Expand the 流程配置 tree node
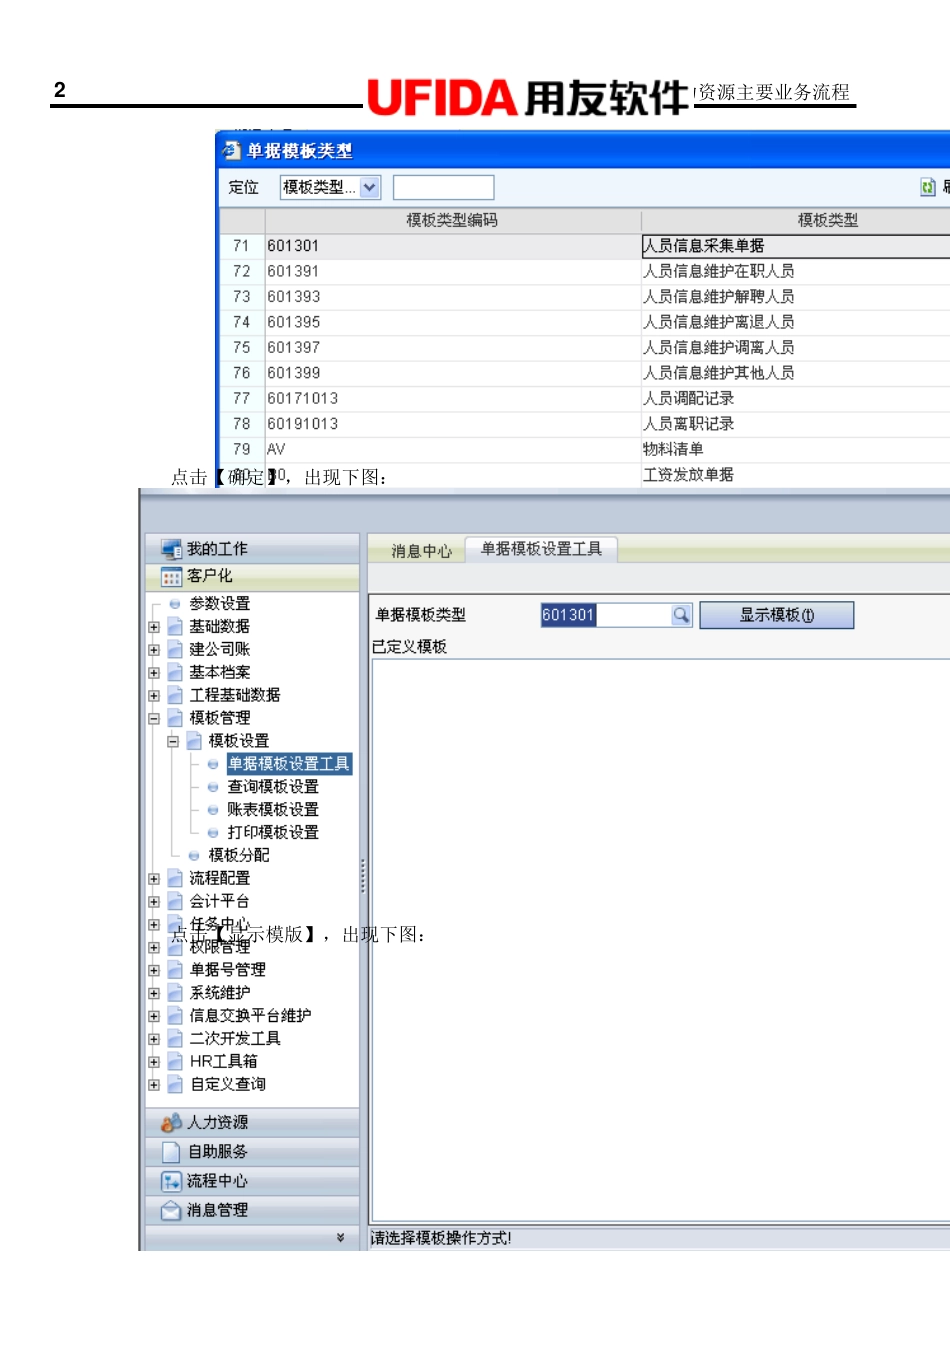 [x=154, y=879]
